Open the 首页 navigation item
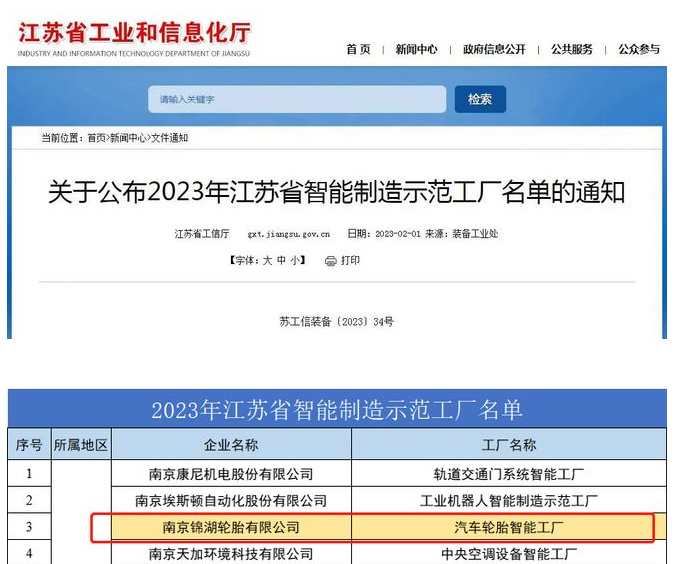This screenshot has height=564, width=676. click(358, 50)
